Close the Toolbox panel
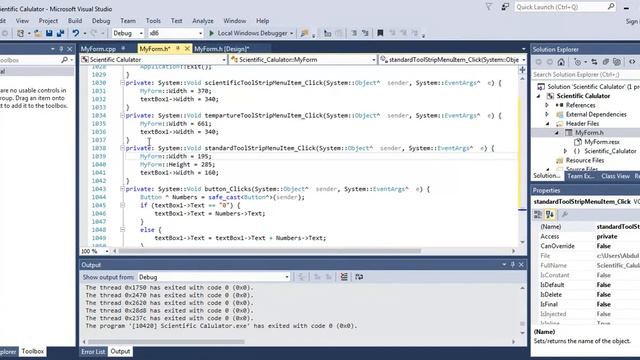Image resolution: width=640 pixels, height=360 pixels. click(69, 49)
